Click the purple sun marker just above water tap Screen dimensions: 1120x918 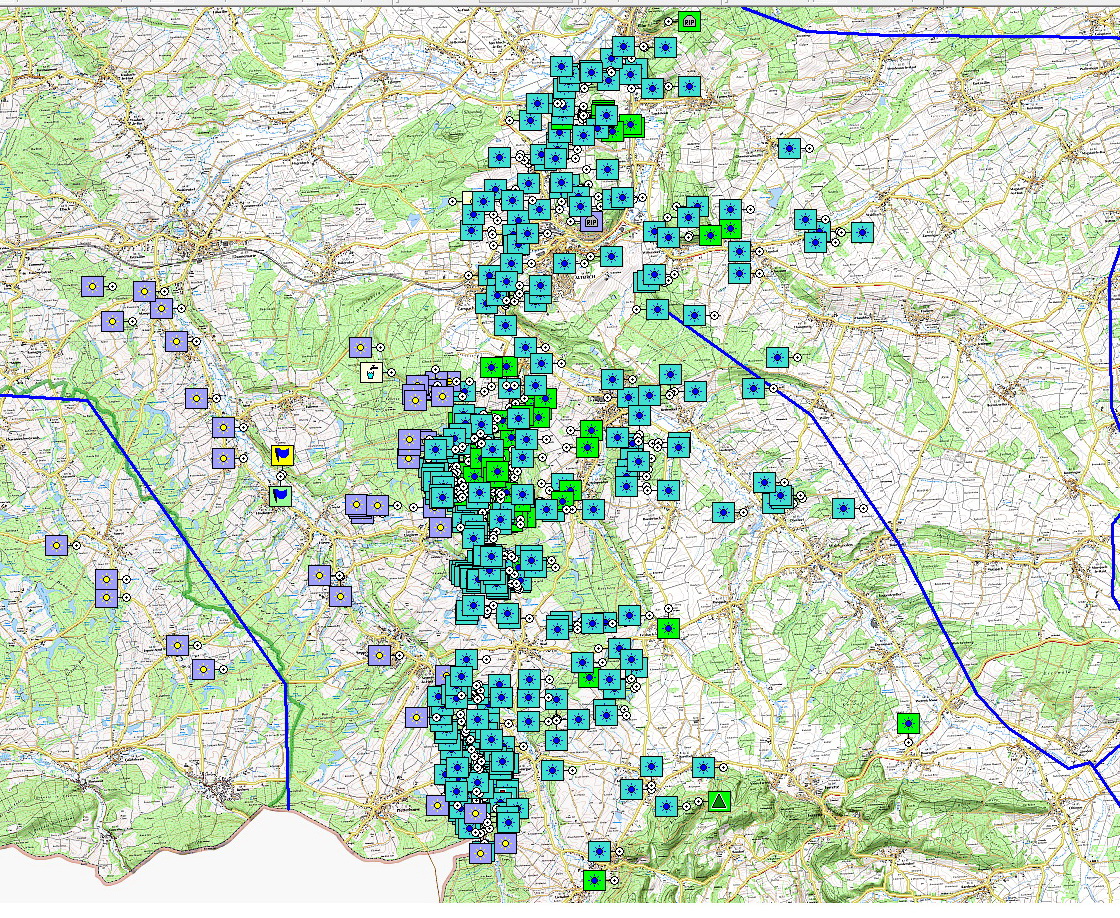click(360, 348)
